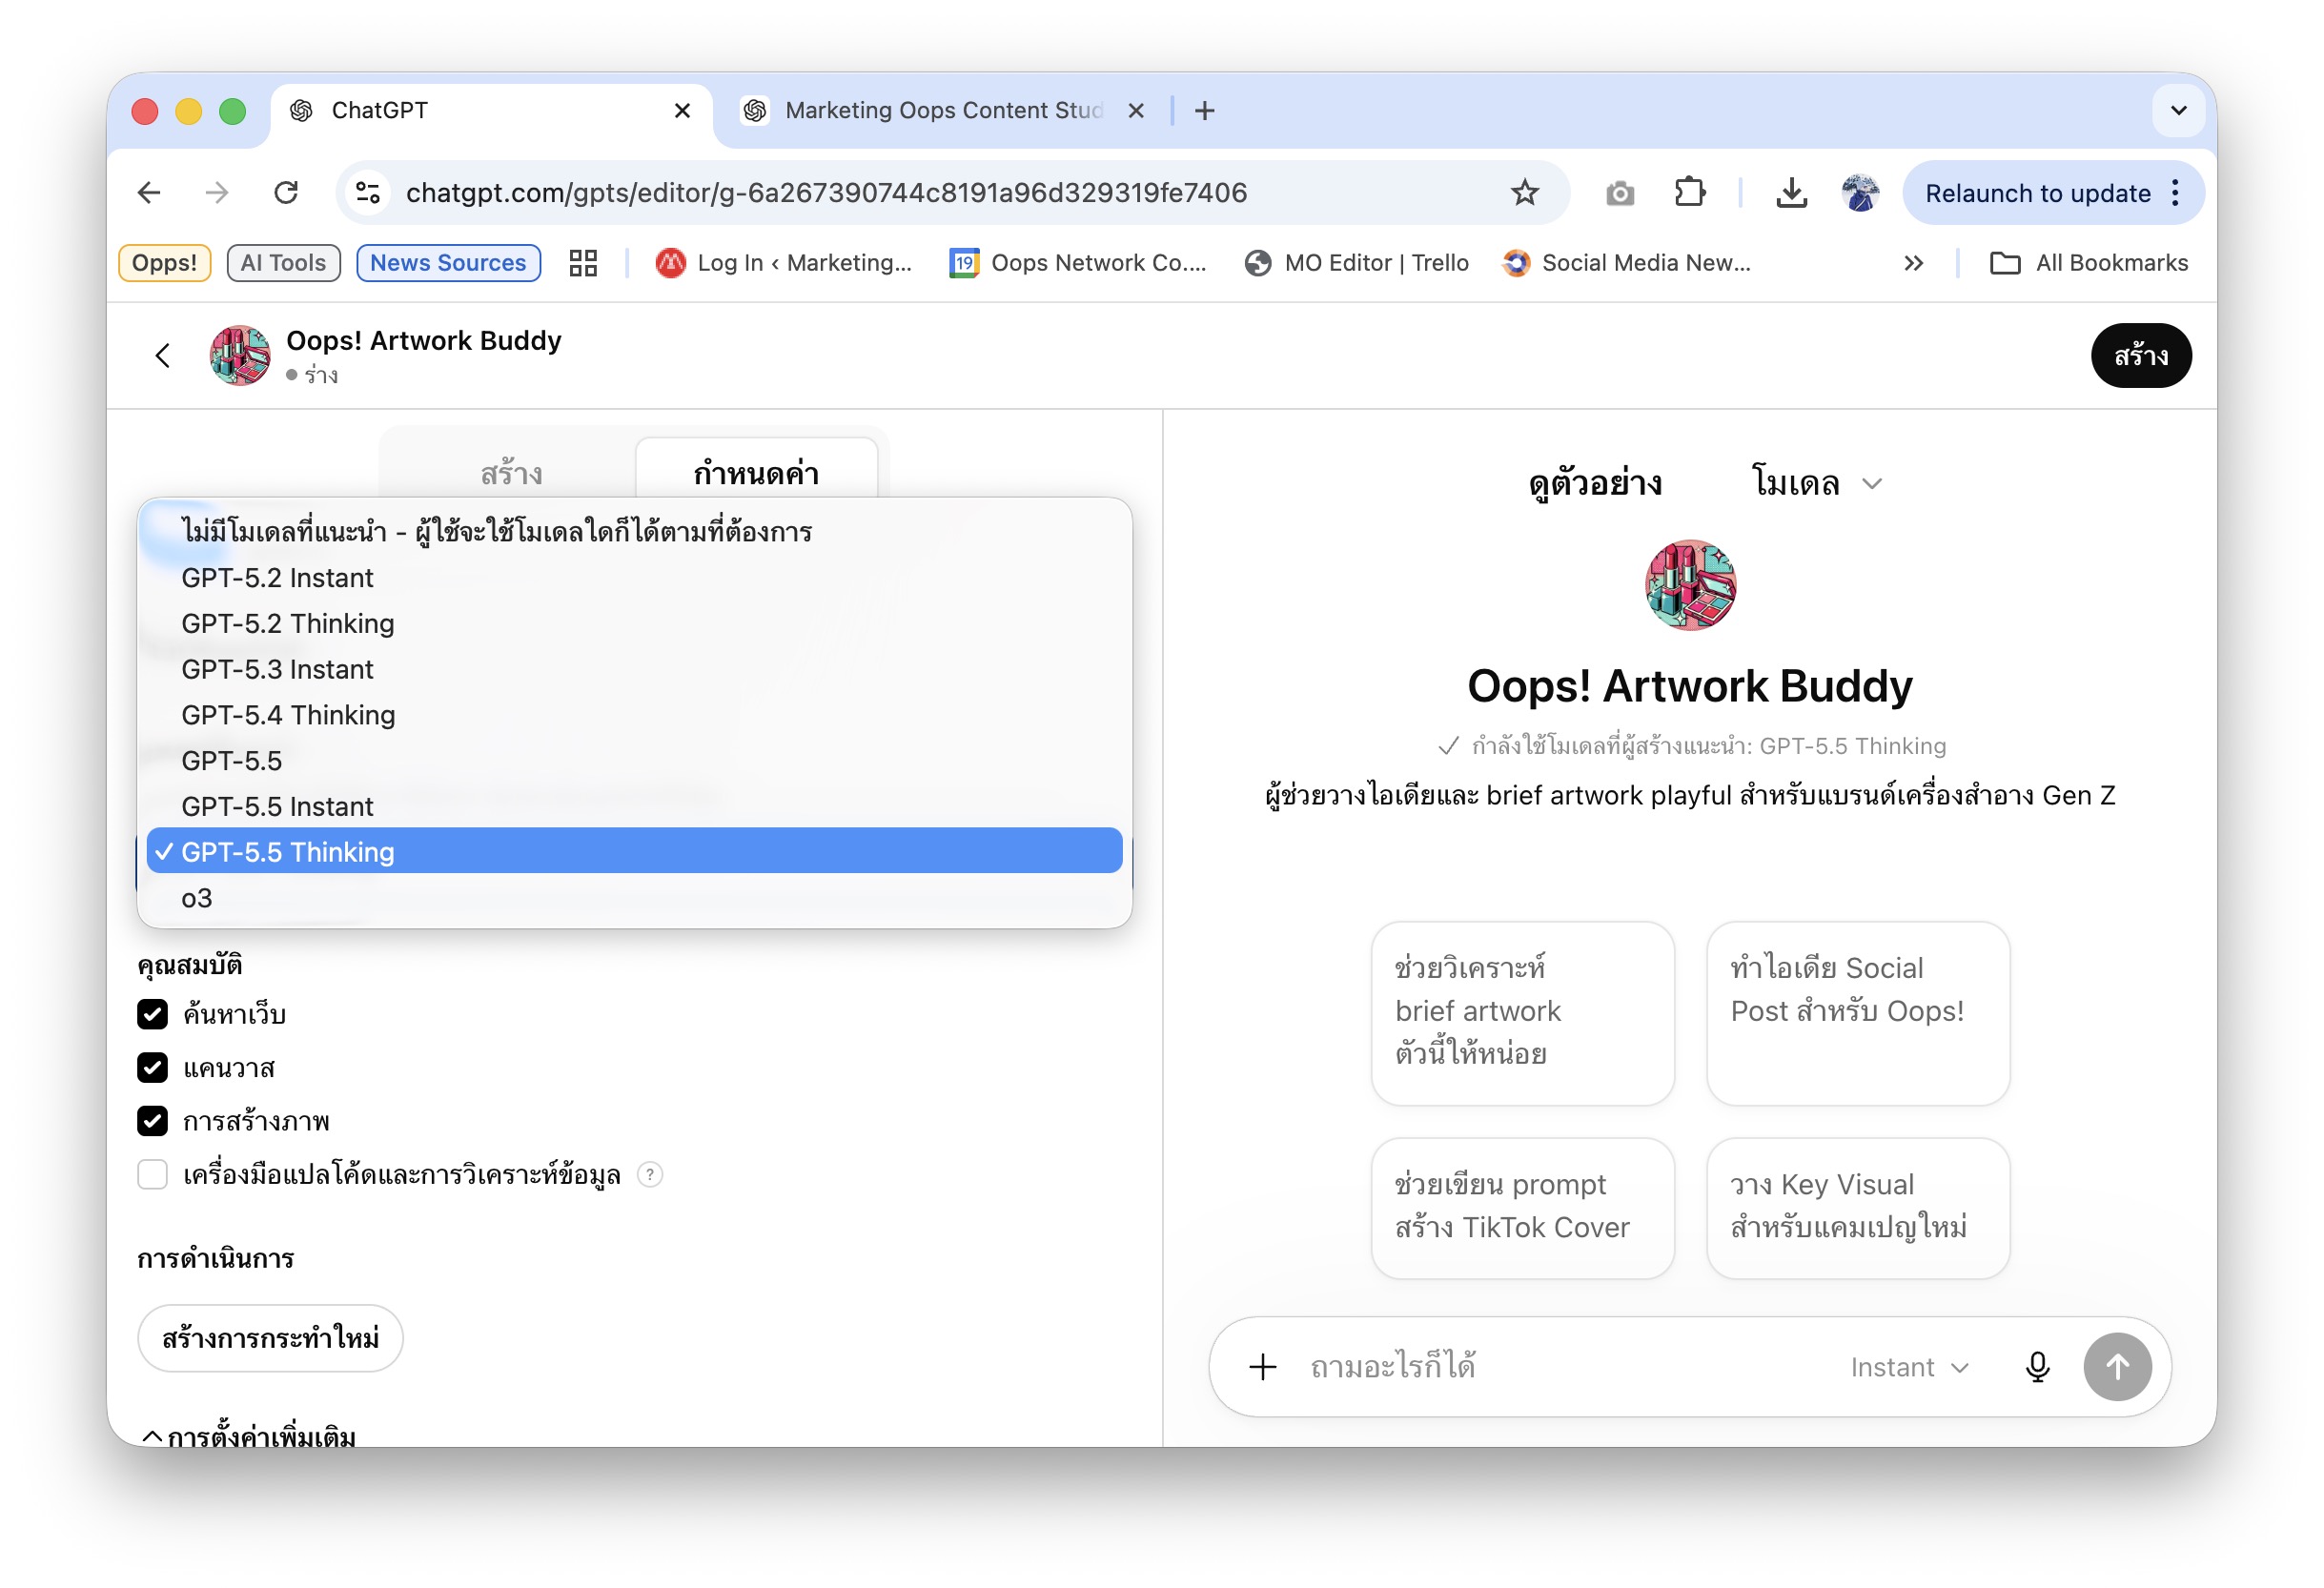The height and width of the screenshot is (1588, 2324).
Task: Toggle the แคนวาส checkbox
Action: click(152, 1068)
